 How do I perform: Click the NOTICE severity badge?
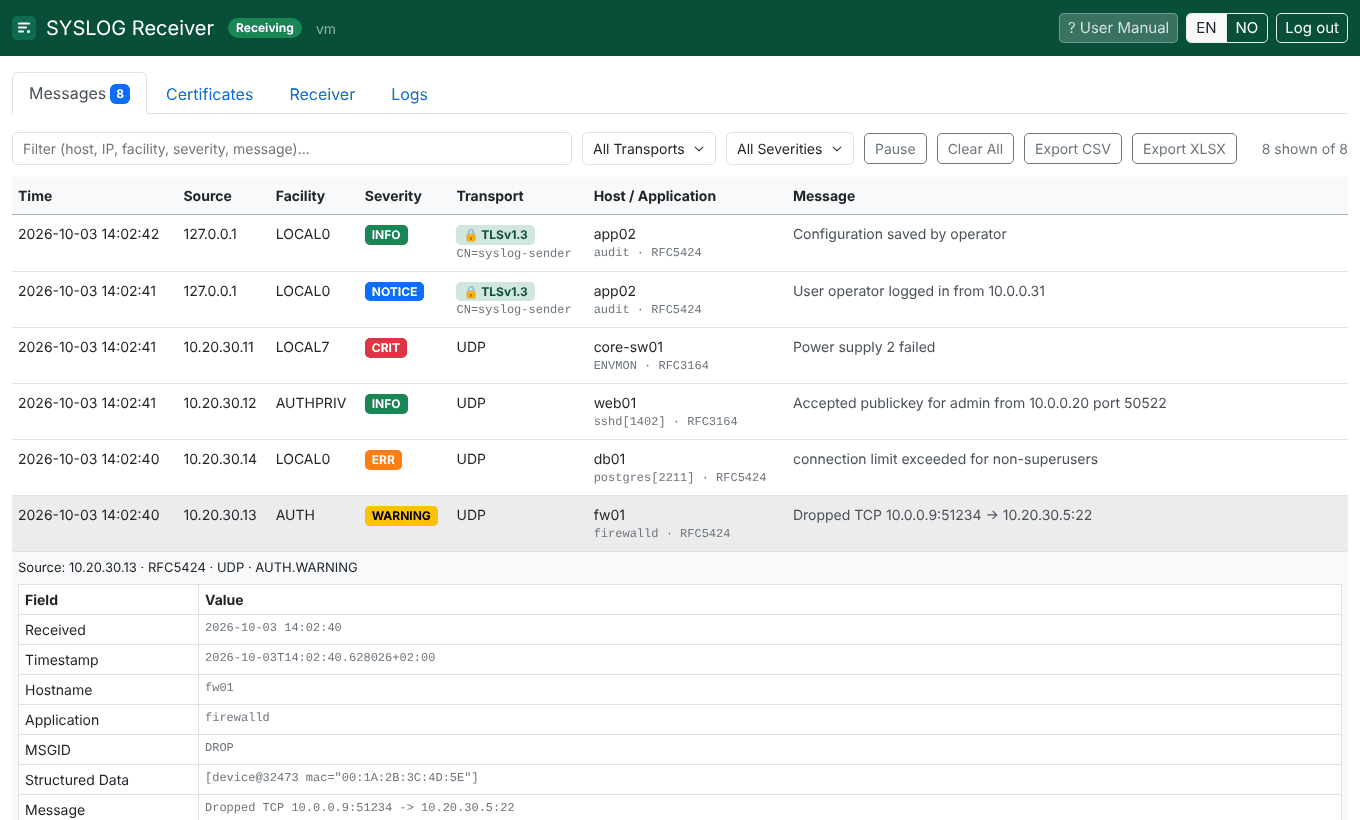coord(394,292)
